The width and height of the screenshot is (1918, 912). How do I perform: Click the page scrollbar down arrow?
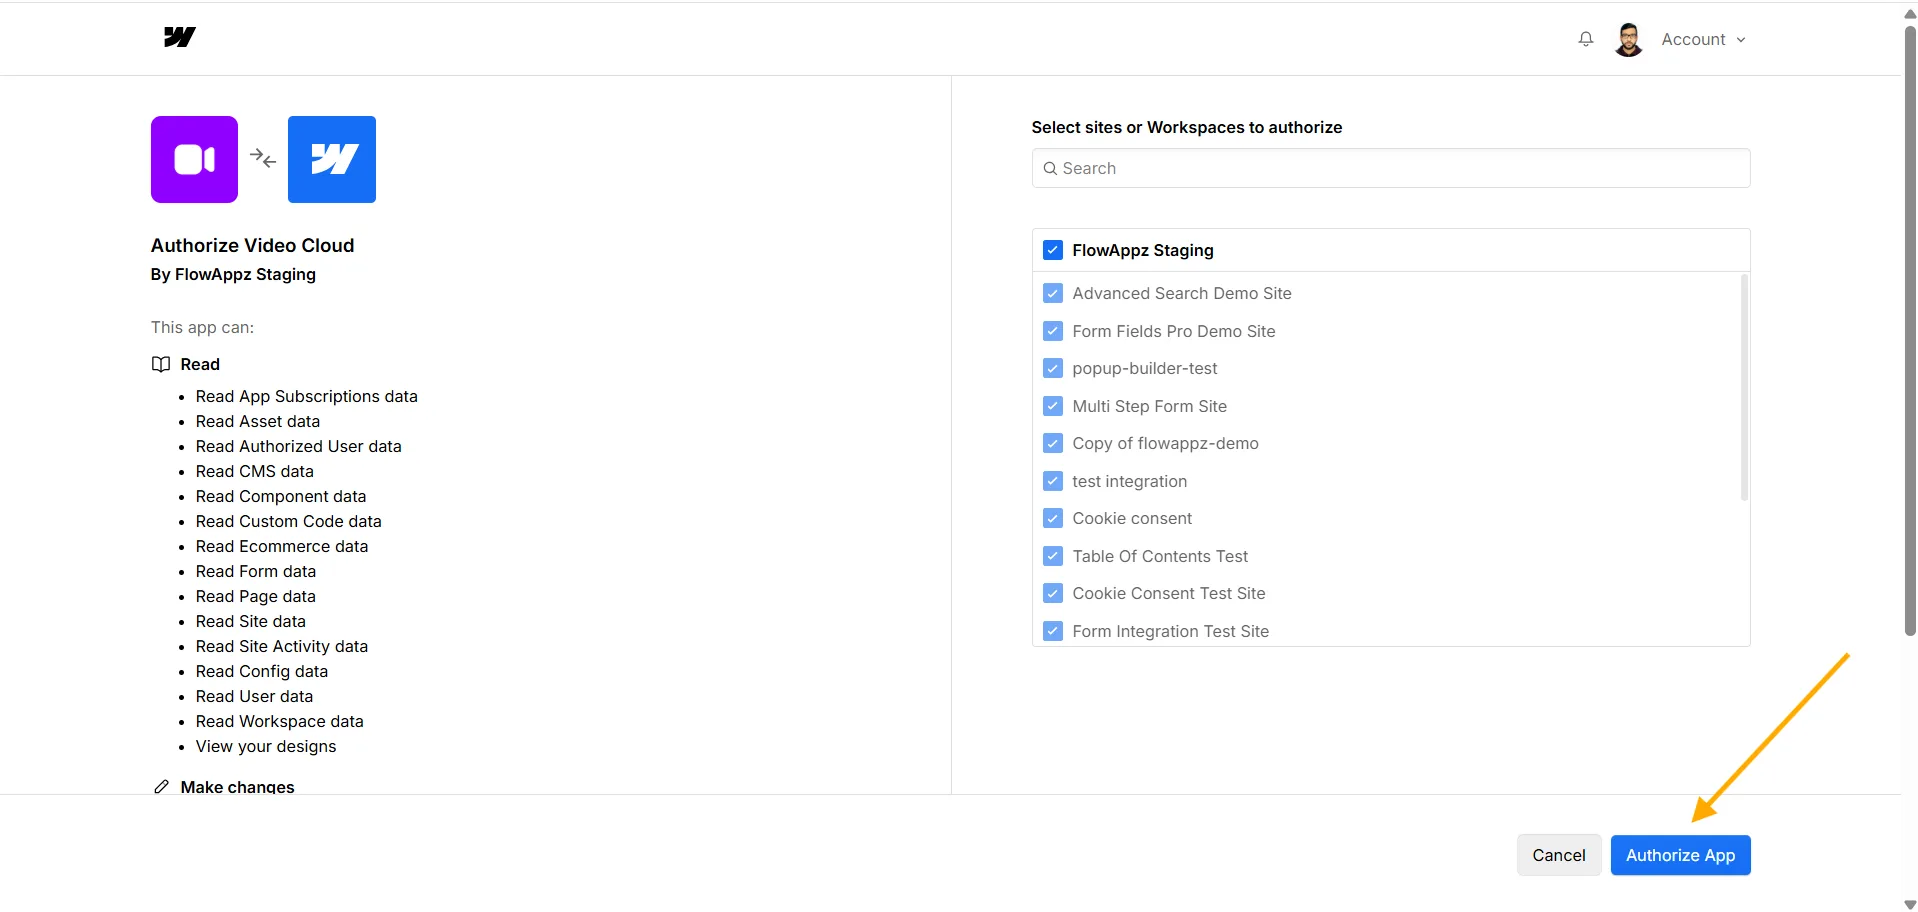point(1910,904)
